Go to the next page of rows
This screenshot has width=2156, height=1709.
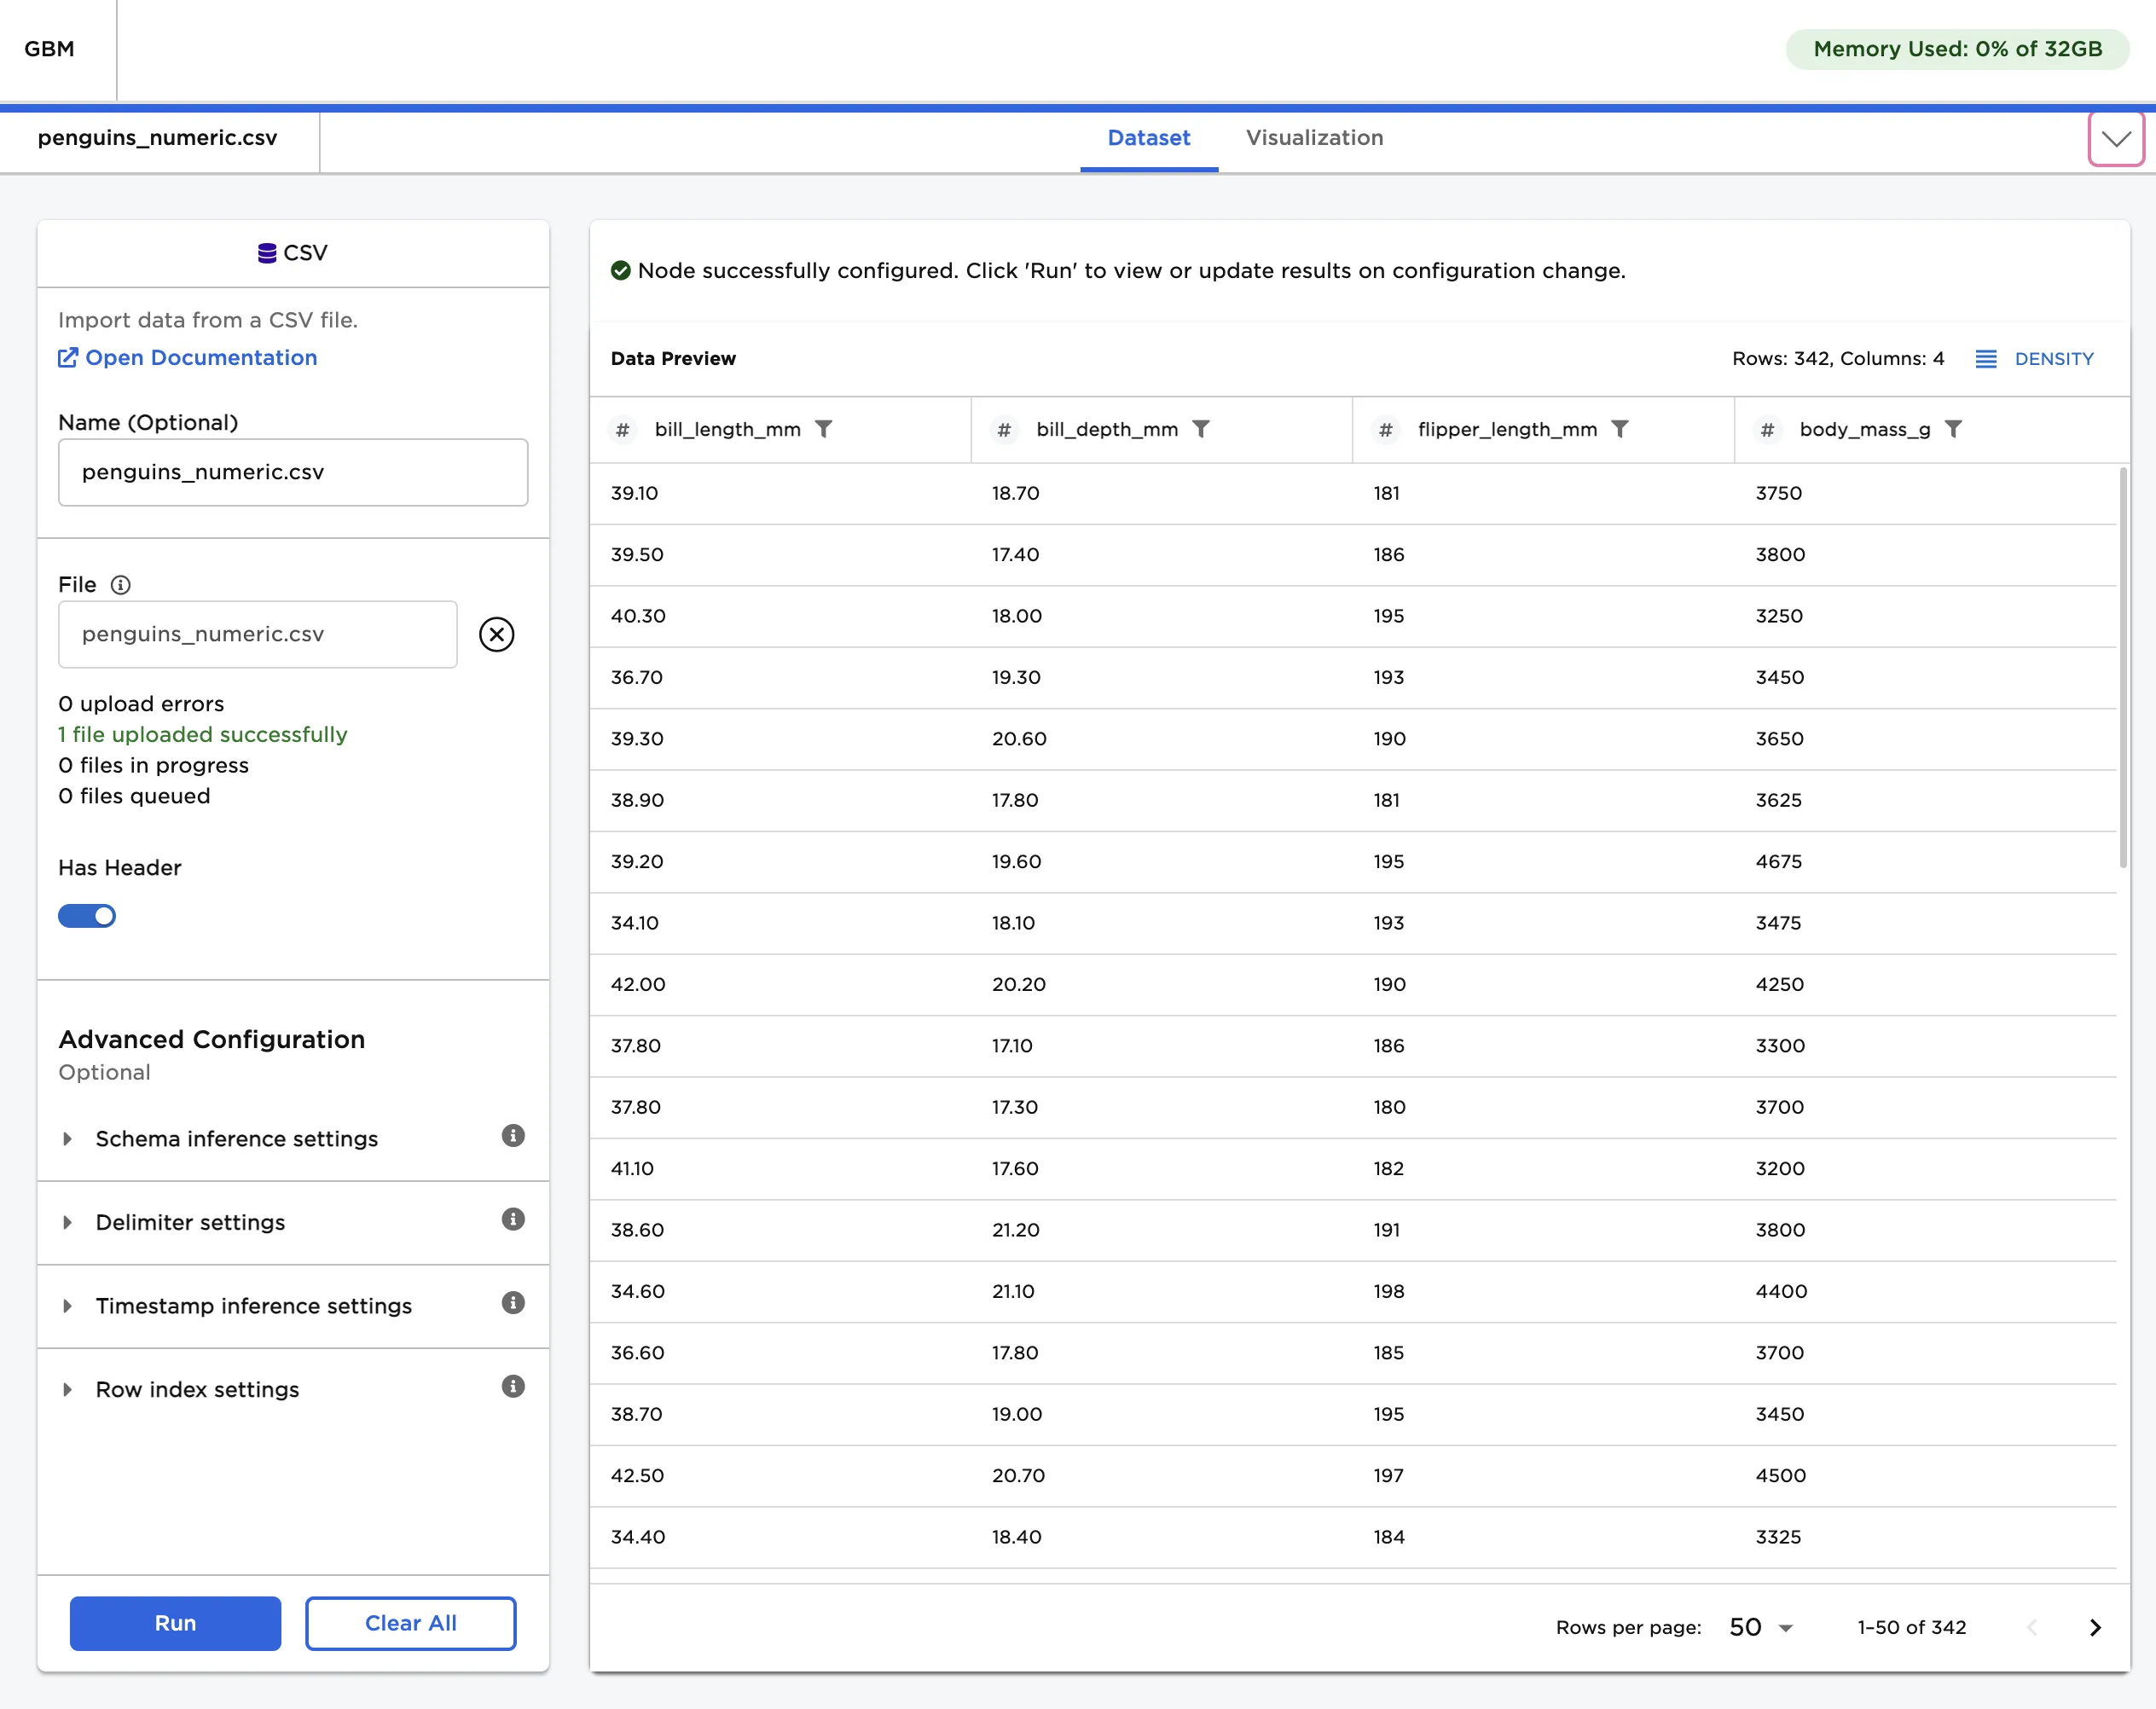coord(2096,1627)
